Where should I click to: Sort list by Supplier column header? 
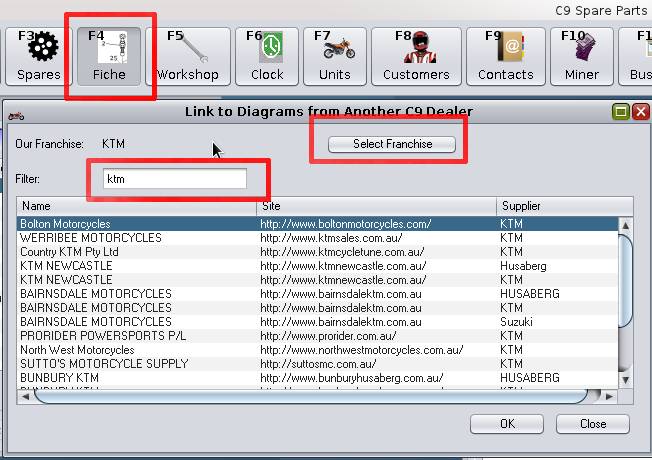pyautogui.click(x=560, y=206)
